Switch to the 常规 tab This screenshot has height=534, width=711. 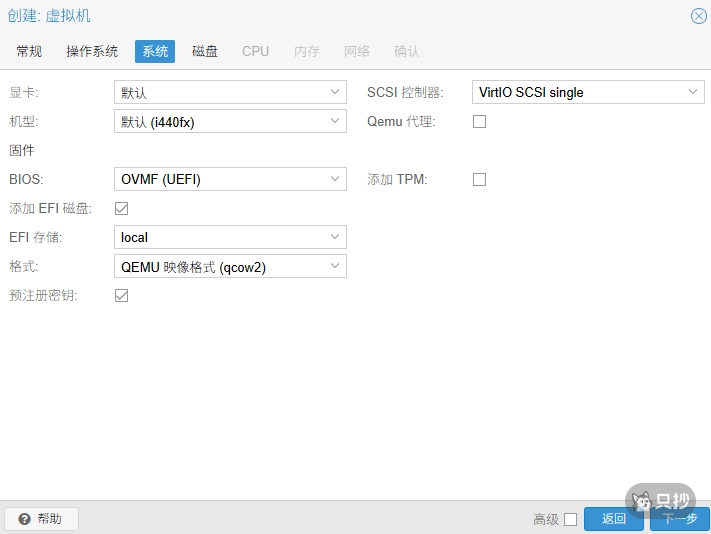pyautogui.click(x=29, y=51)
